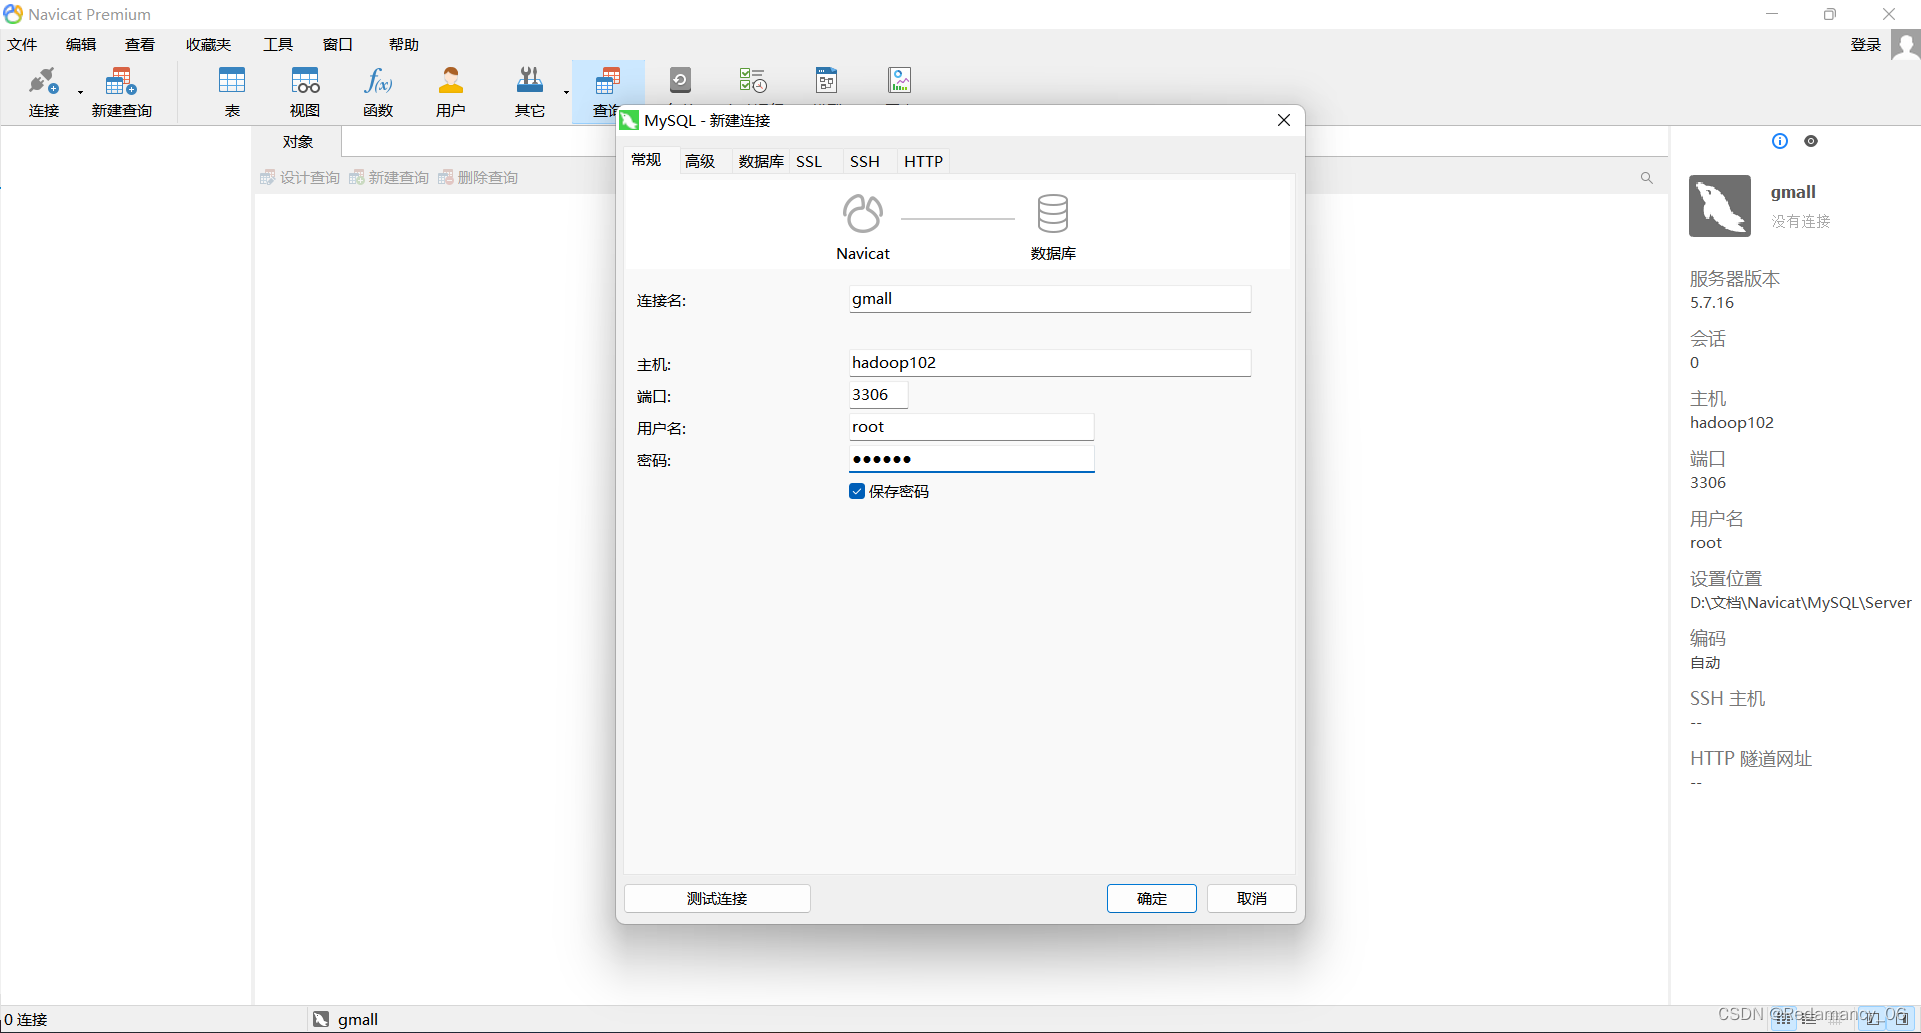
Task: Click the 用户名 field containing root
Action: coord(971,427)
